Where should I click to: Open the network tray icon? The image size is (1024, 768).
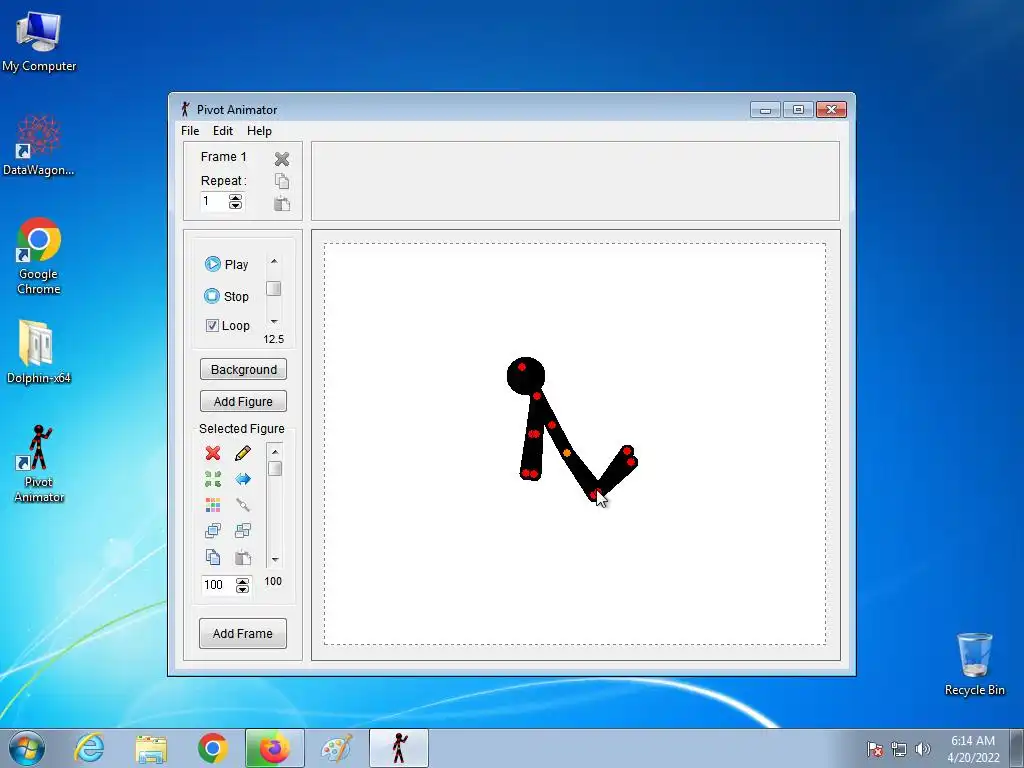tap(899, 749)
